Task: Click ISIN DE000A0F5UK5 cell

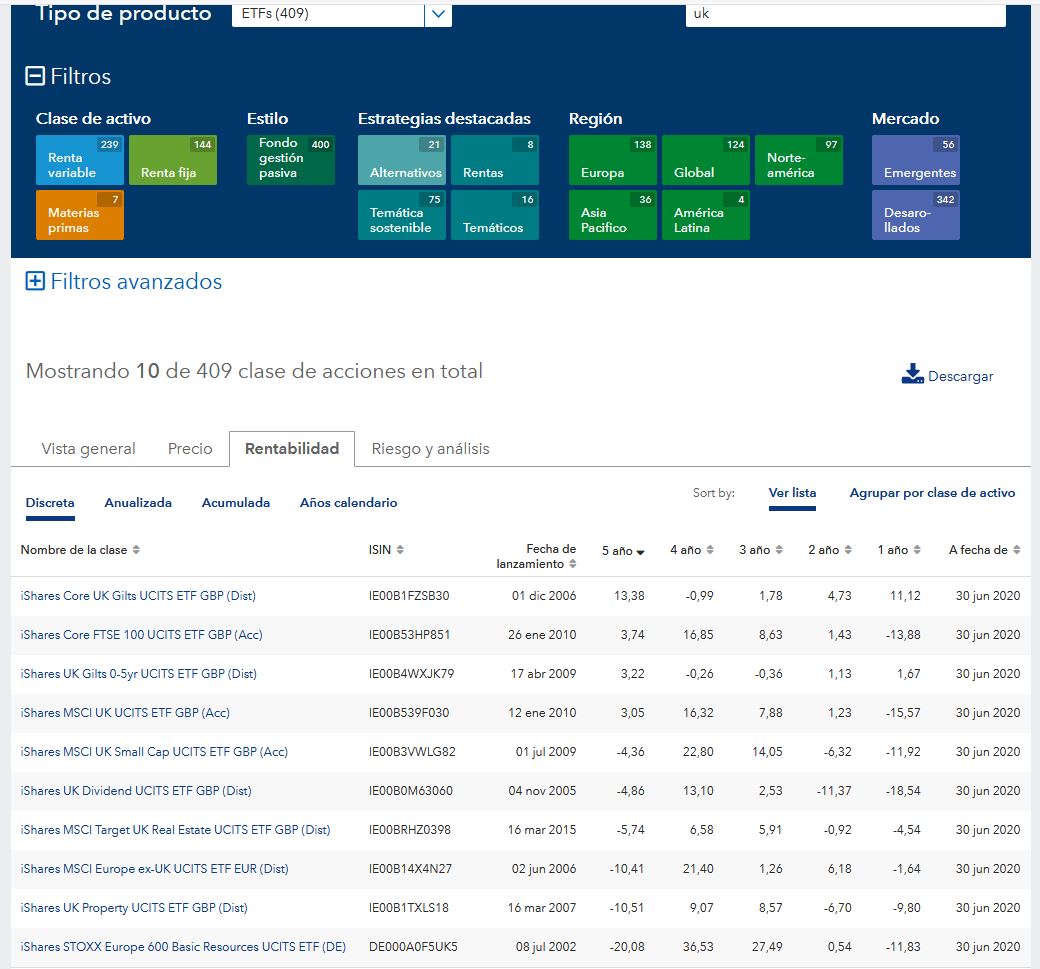Action: (413, 947)
